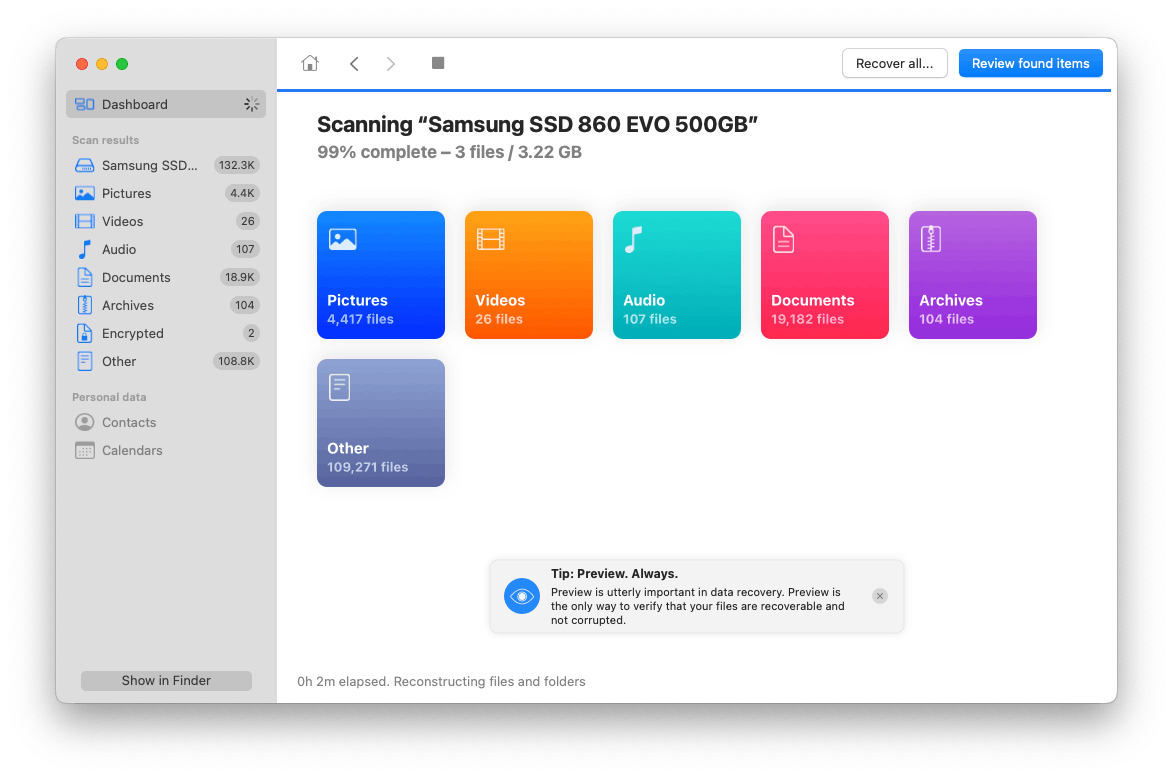This screenshot has height=777, width=1173.
Task: Select Pictures in the sidebar
Action: pyautogui.click(x=166, y=193)
